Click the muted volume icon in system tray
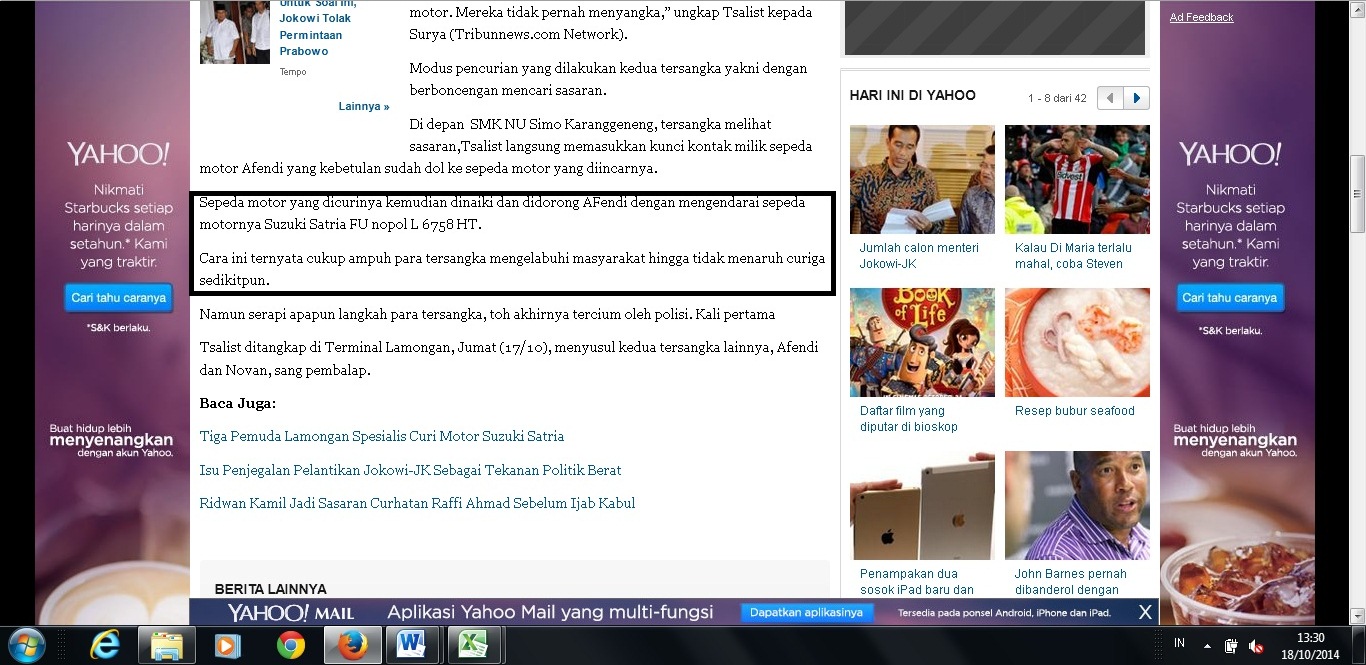 coord(1256,646)
